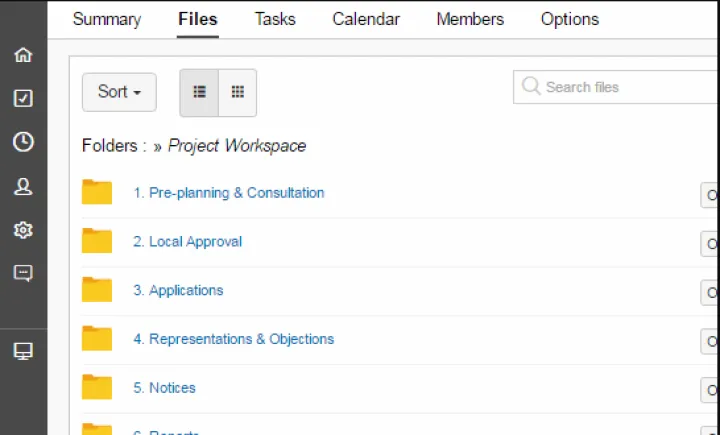Switch to grid view layout

point(238,92)
